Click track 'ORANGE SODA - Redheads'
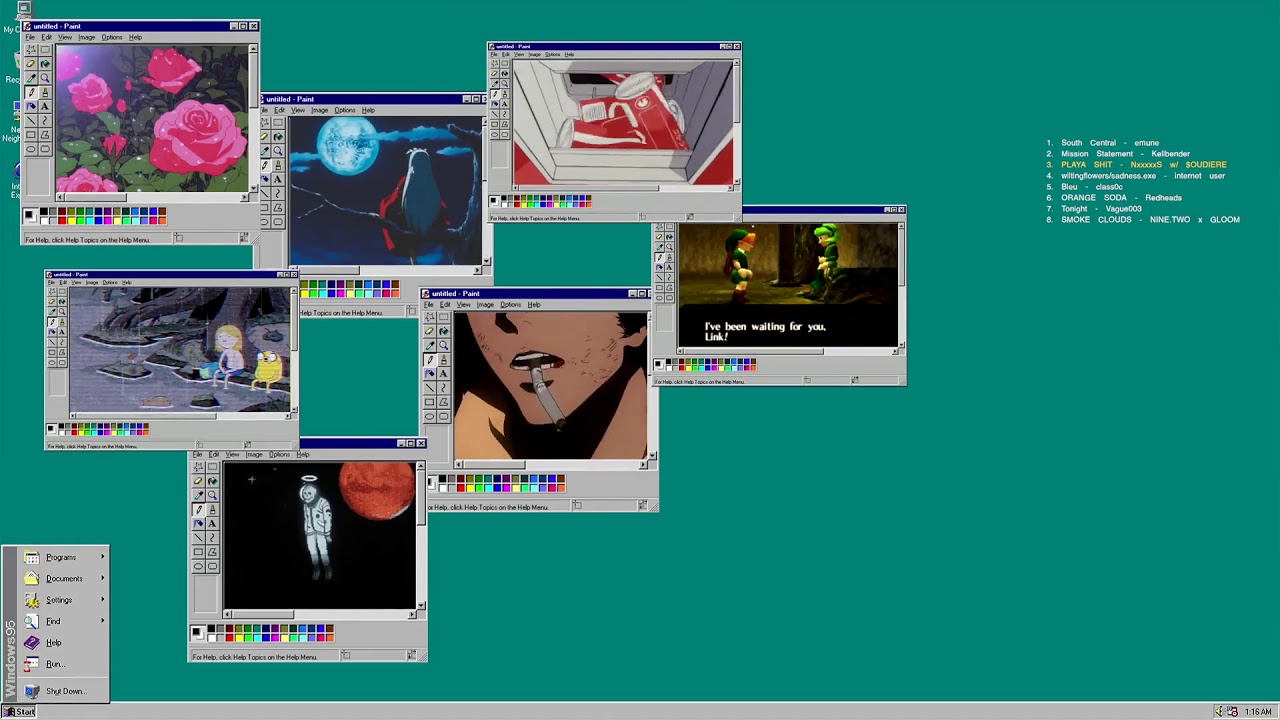 point(1121,198)
